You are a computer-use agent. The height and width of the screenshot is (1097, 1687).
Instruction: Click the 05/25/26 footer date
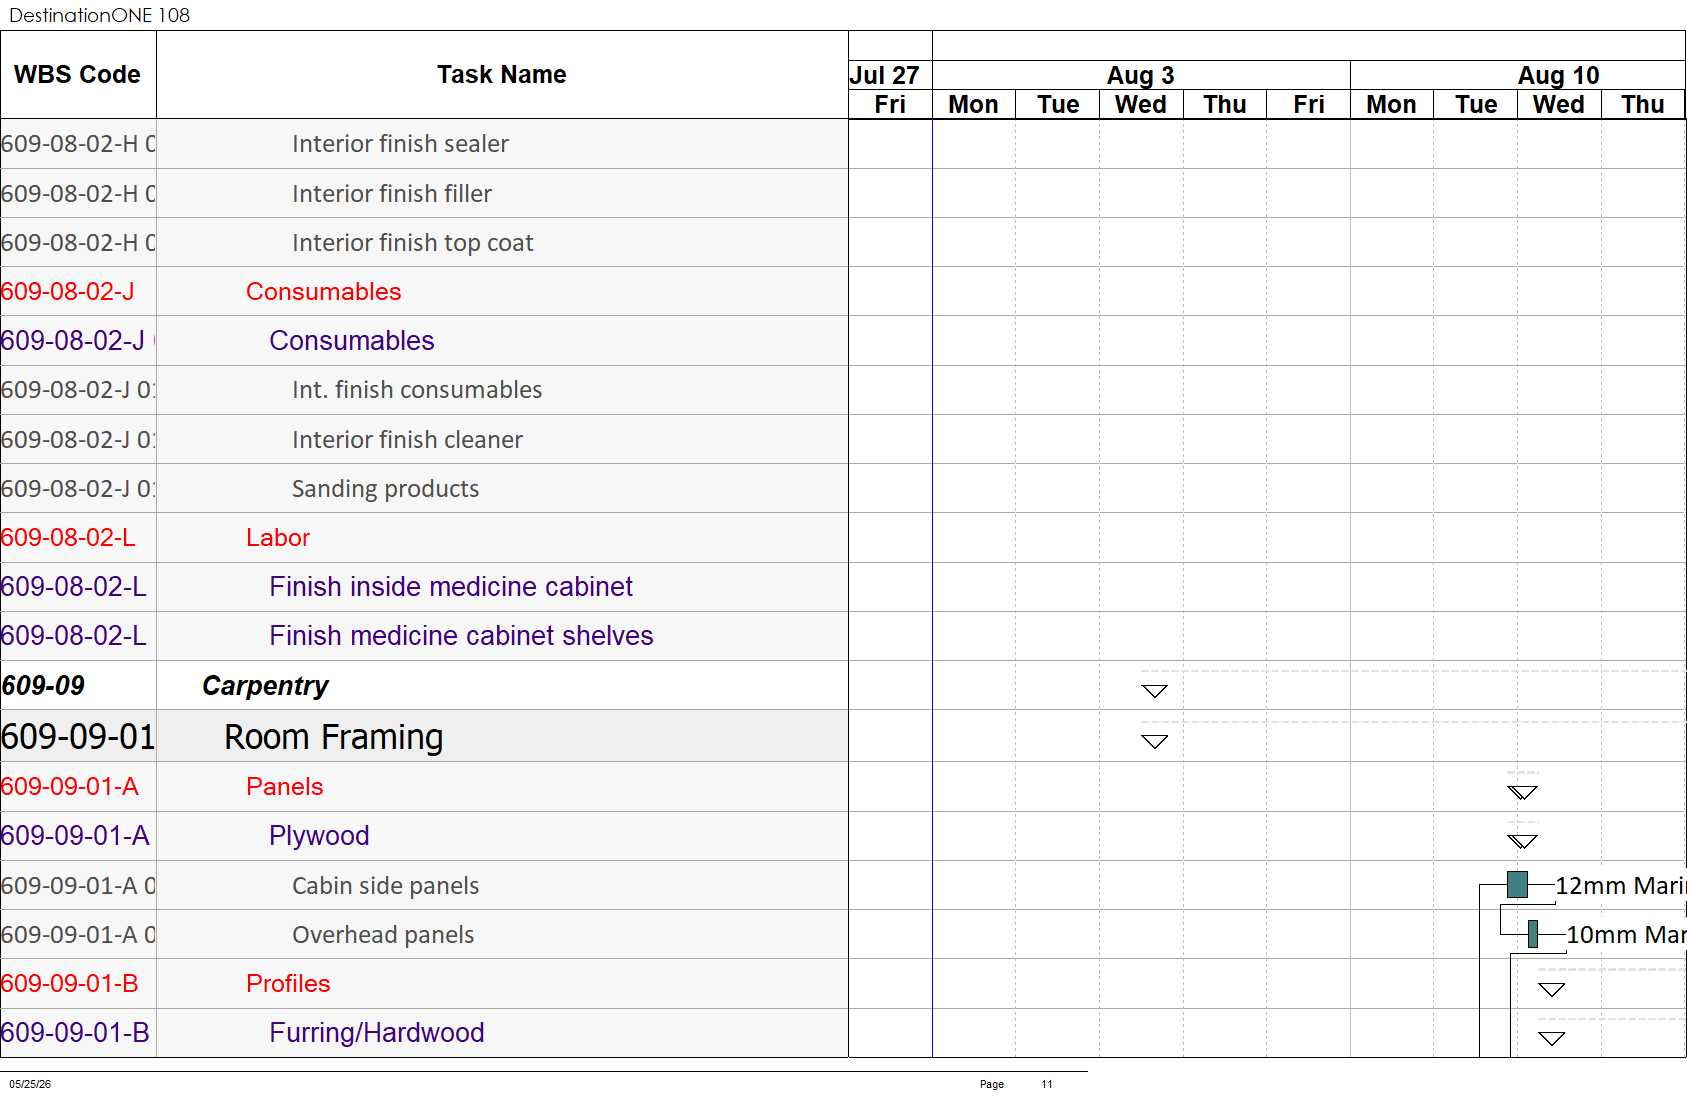tap(30, 1084)
